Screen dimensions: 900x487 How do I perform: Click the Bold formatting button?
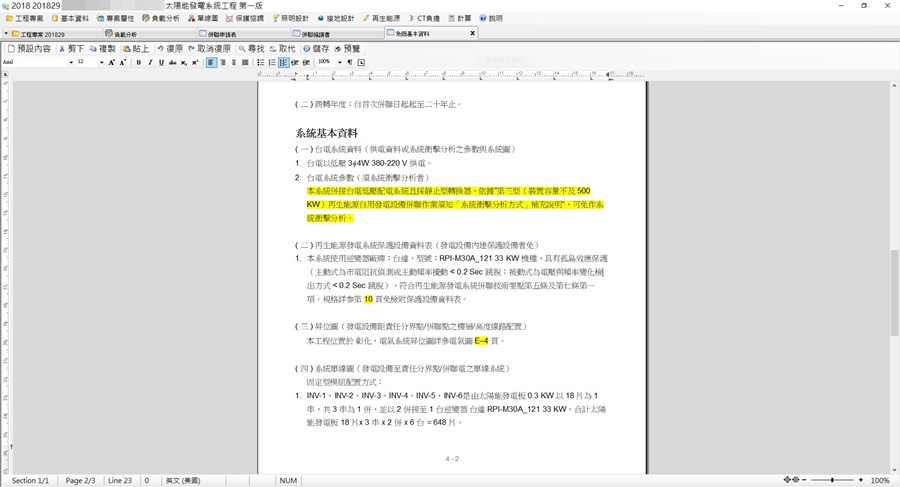(x=139, y=63)
